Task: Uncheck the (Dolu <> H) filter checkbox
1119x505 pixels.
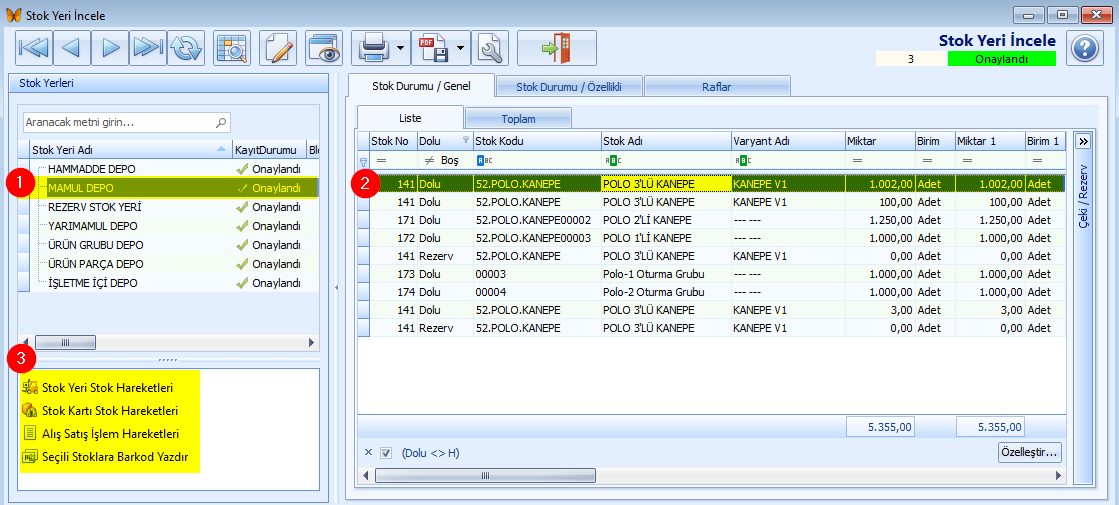Action: (386, 452)
